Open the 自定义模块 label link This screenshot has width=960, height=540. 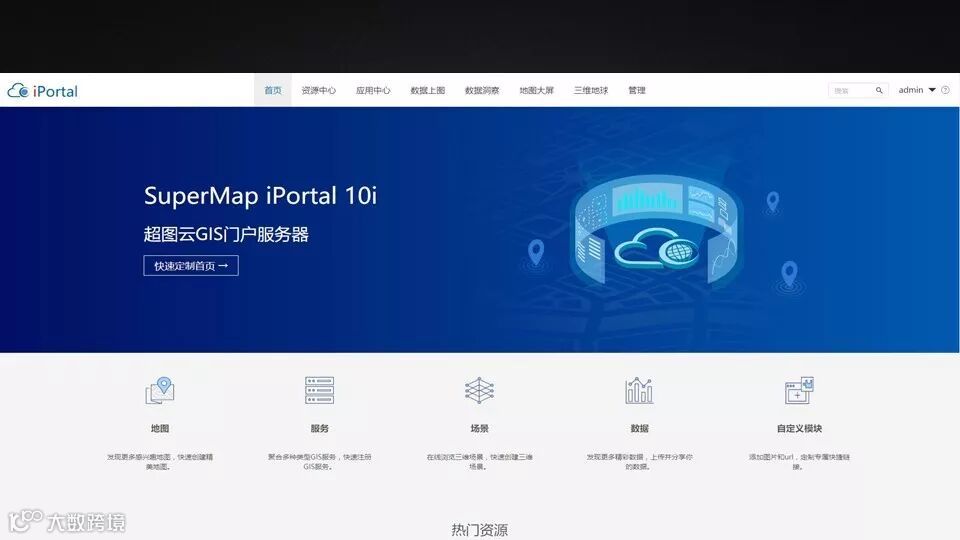click(799, 429)
